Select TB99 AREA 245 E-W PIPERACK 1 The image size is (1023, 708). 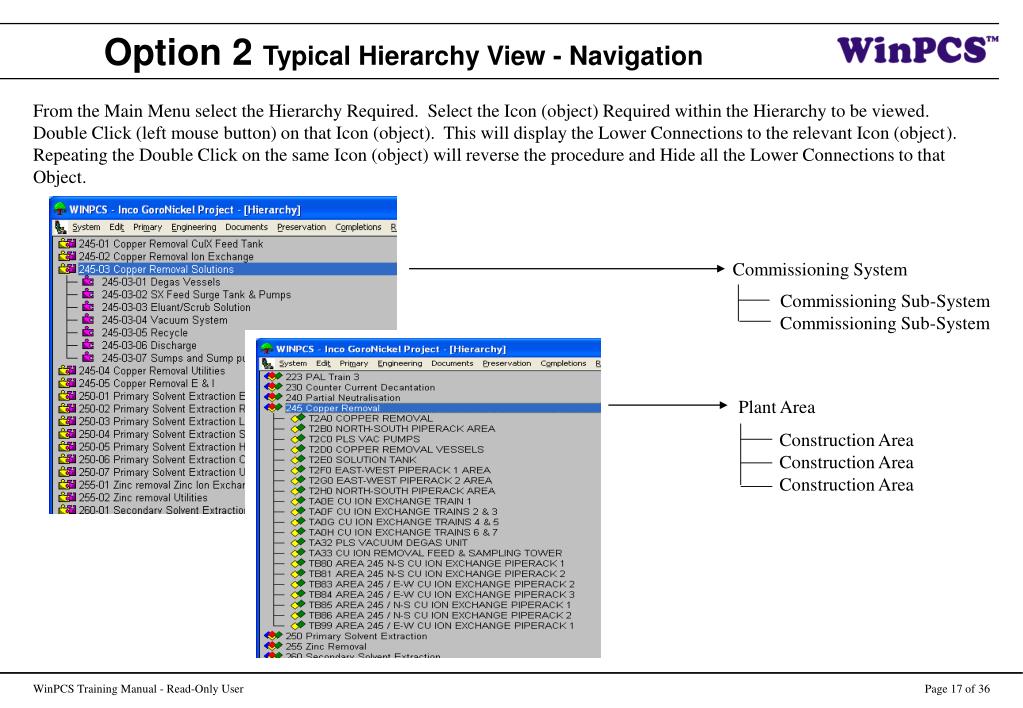click(441, 625)
